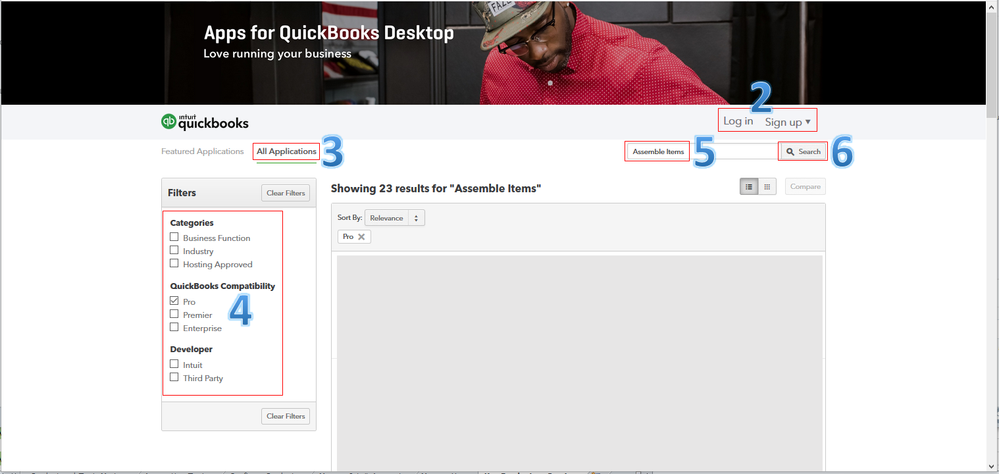Click the Log in link
Screen dimensions: 999x474
click(738, 121)
